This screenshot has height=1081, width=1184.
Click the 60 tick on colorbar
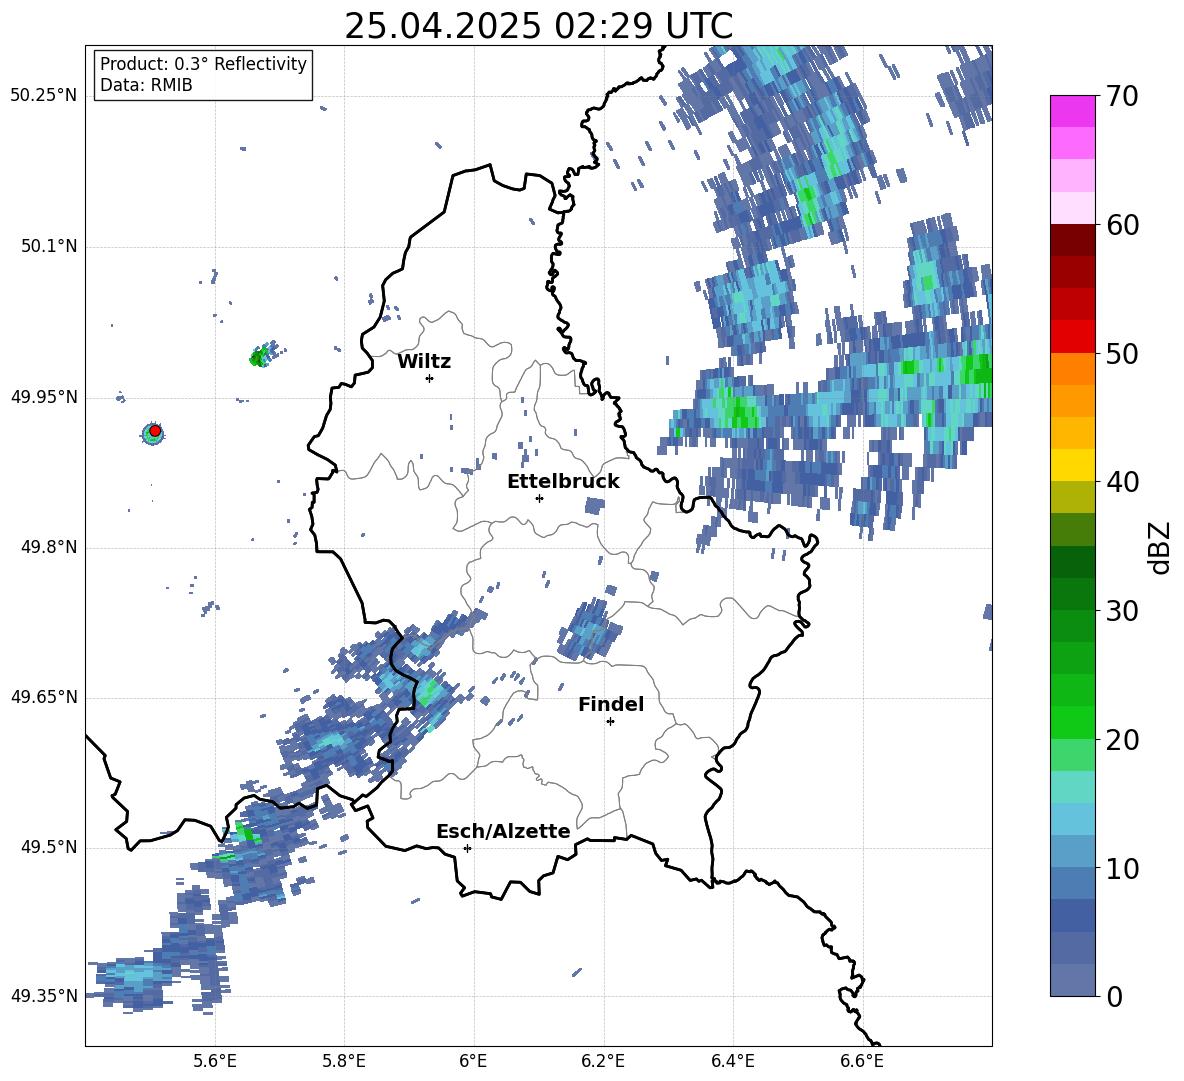[1122, 225]
